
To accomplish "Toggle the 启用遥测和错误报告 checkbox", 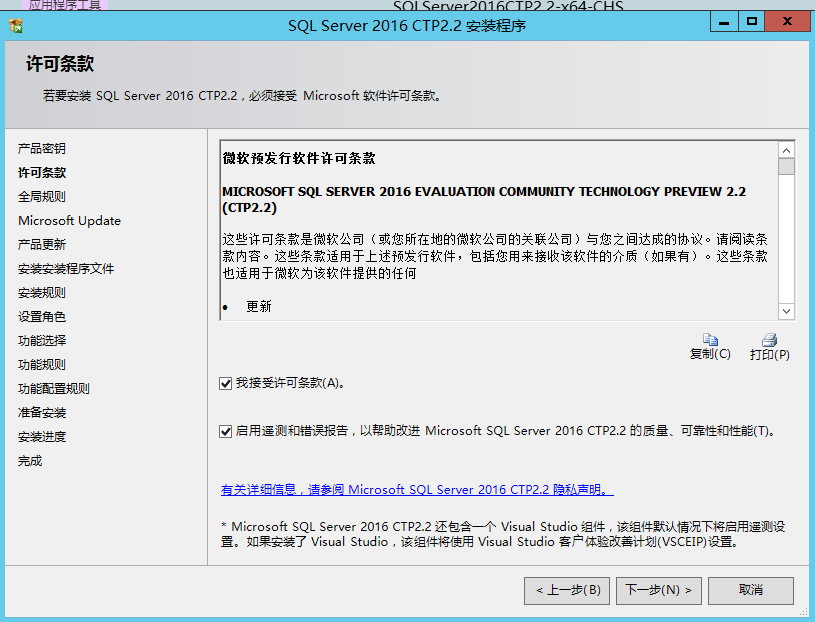I will point(226,431).
